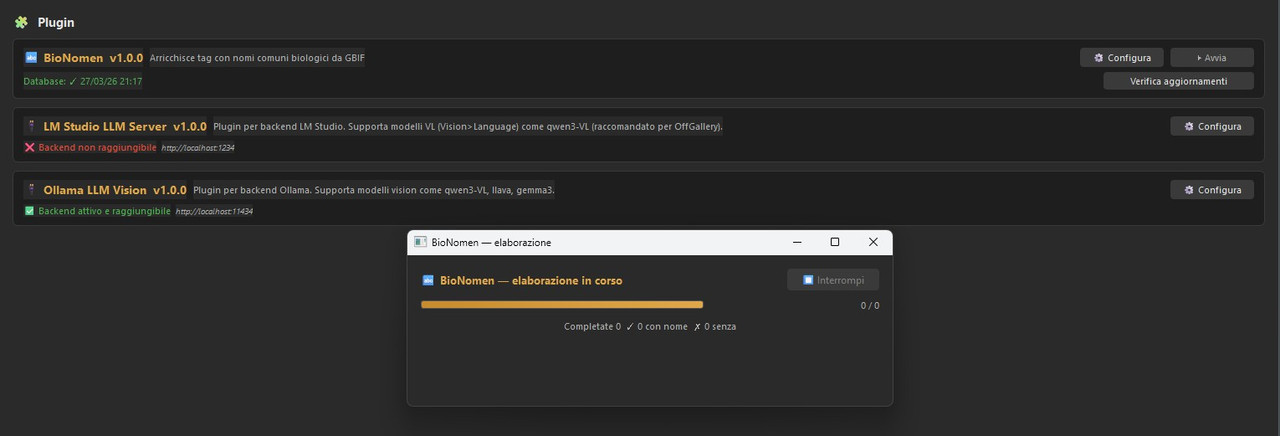The height and width of the screenshot is (436, 1280).
Task: Click the '0 con nome' counter
Action: pos(660,326)
